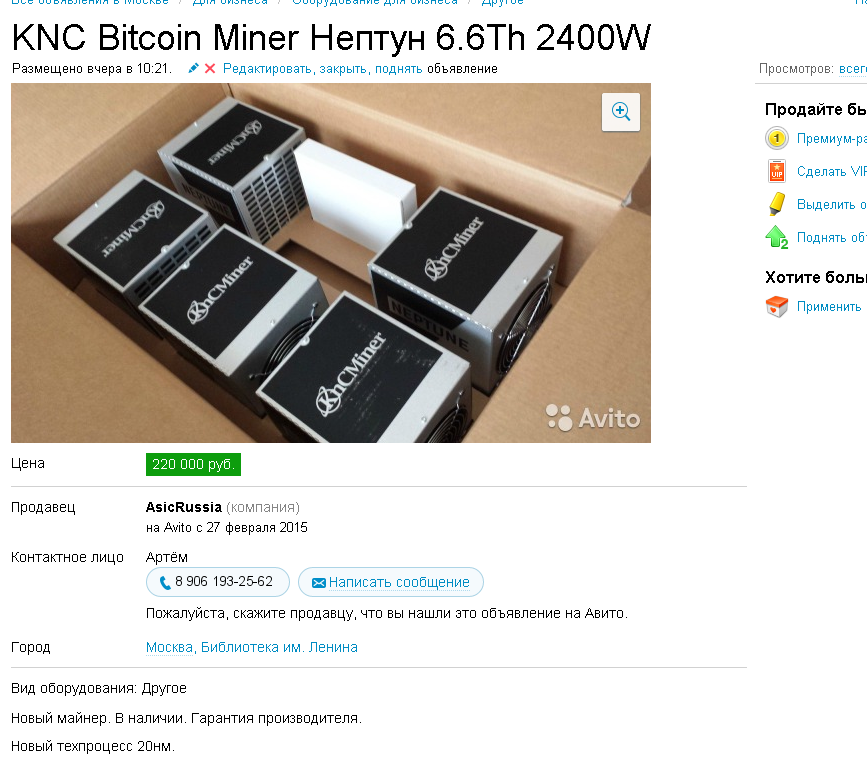Click the 'поднять' link to raise the listing
Image resolution: width=867 pixels, height=760 pixels.
pyautogui.click(x=399, y=69)
